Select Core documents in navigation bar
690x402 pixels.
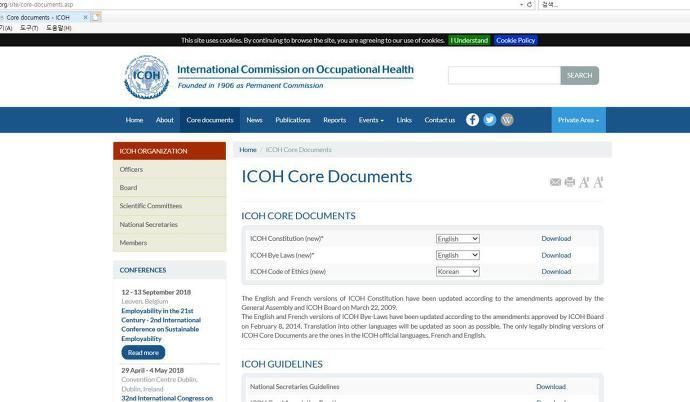[x=210, y=120]
